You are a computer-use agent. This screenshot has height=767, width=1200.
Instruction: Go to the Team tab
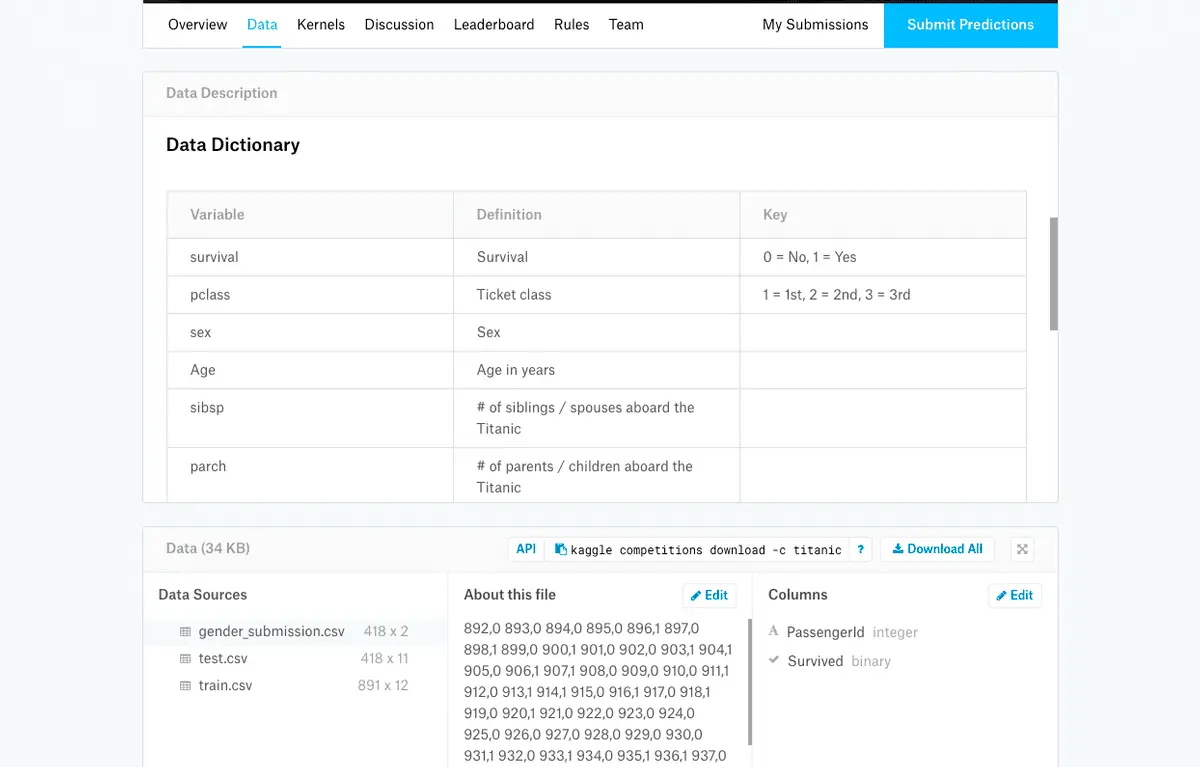tap(626, 24)
